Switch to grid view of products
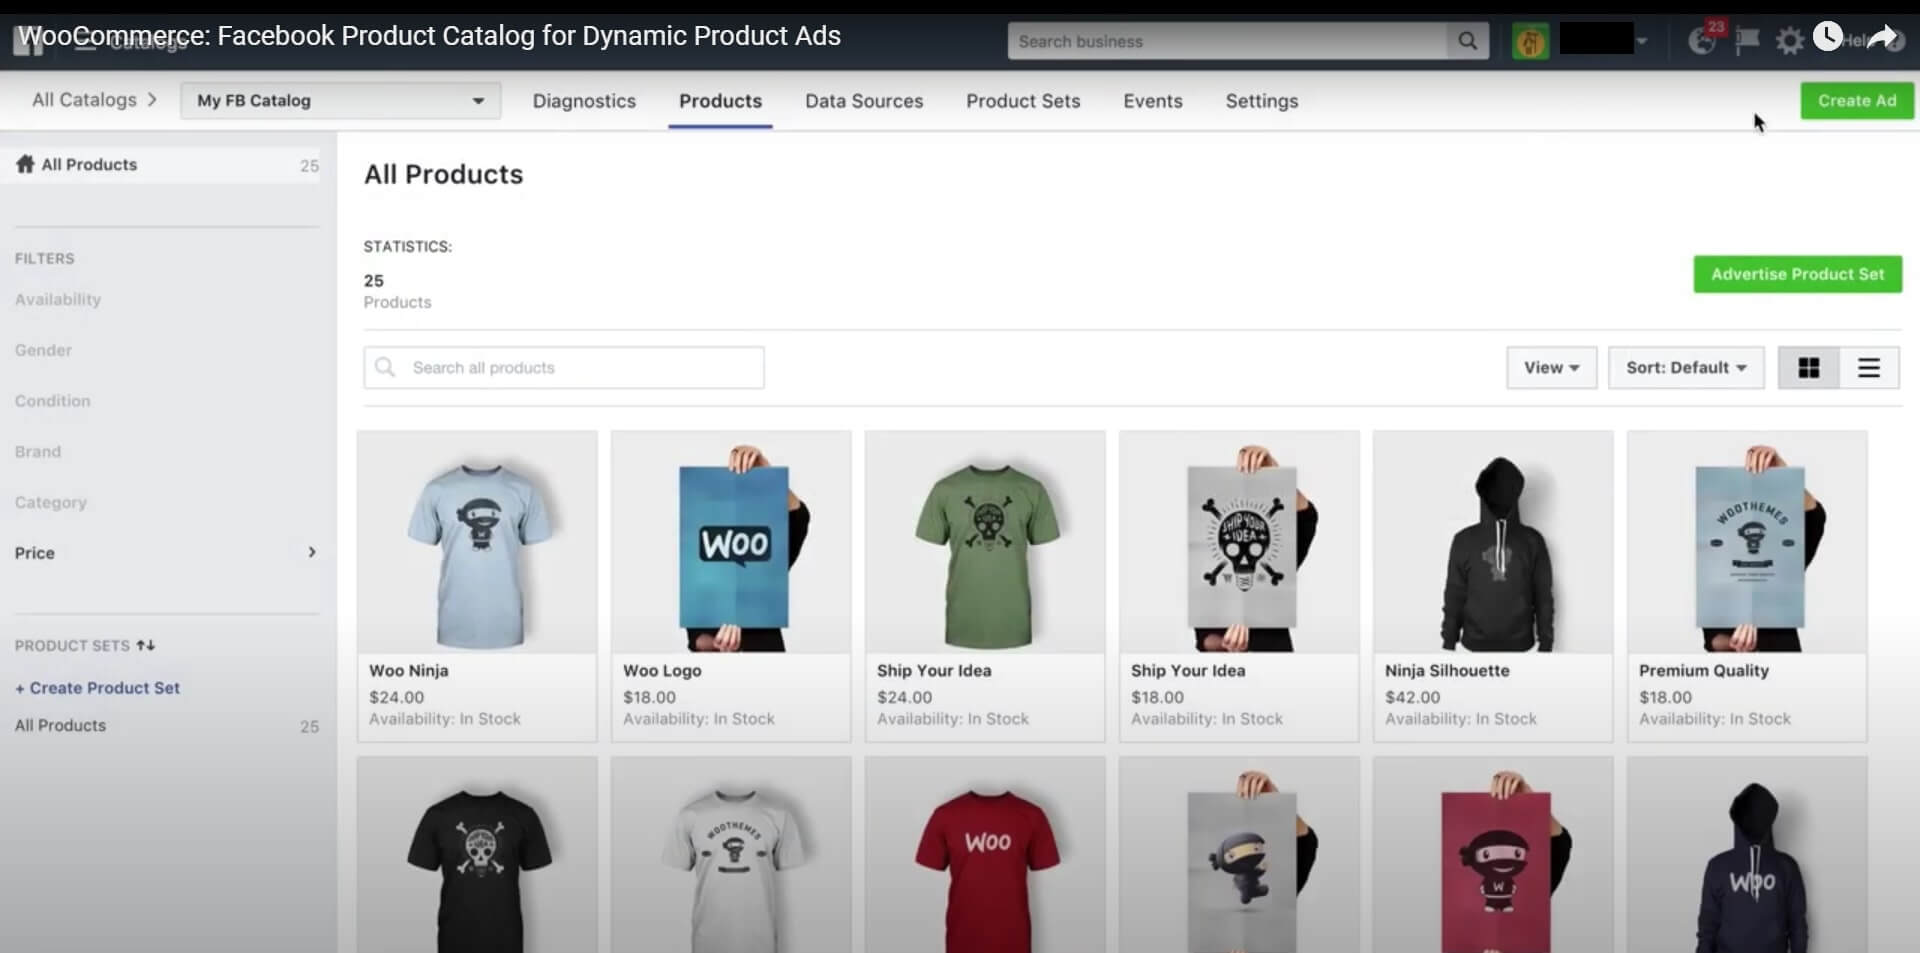Screen dimensions: 1920x953 [1808, 368]
